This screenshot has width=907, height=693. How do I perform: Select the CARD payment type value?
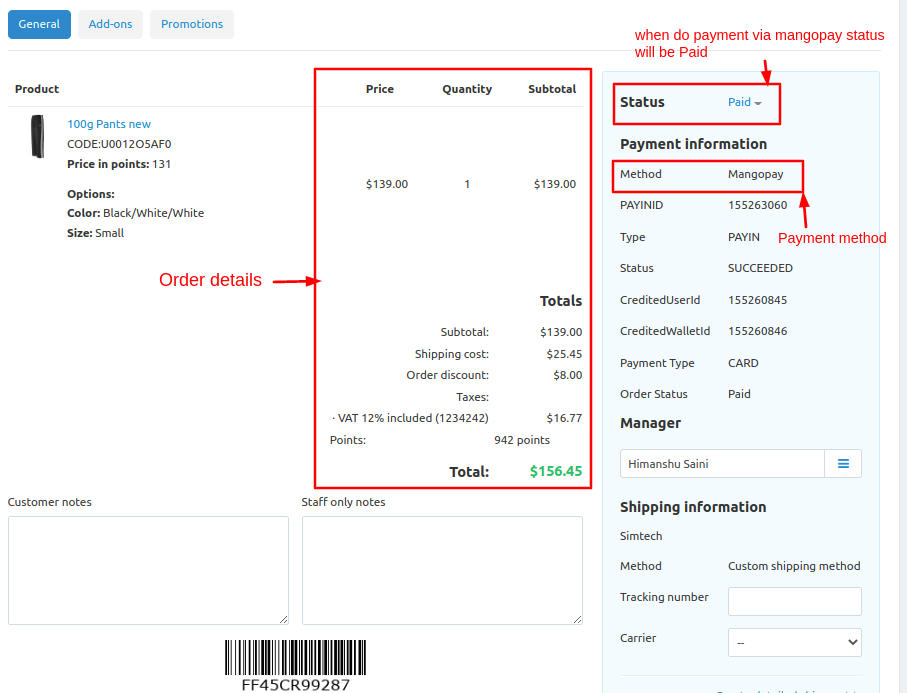tap(743, 363)
